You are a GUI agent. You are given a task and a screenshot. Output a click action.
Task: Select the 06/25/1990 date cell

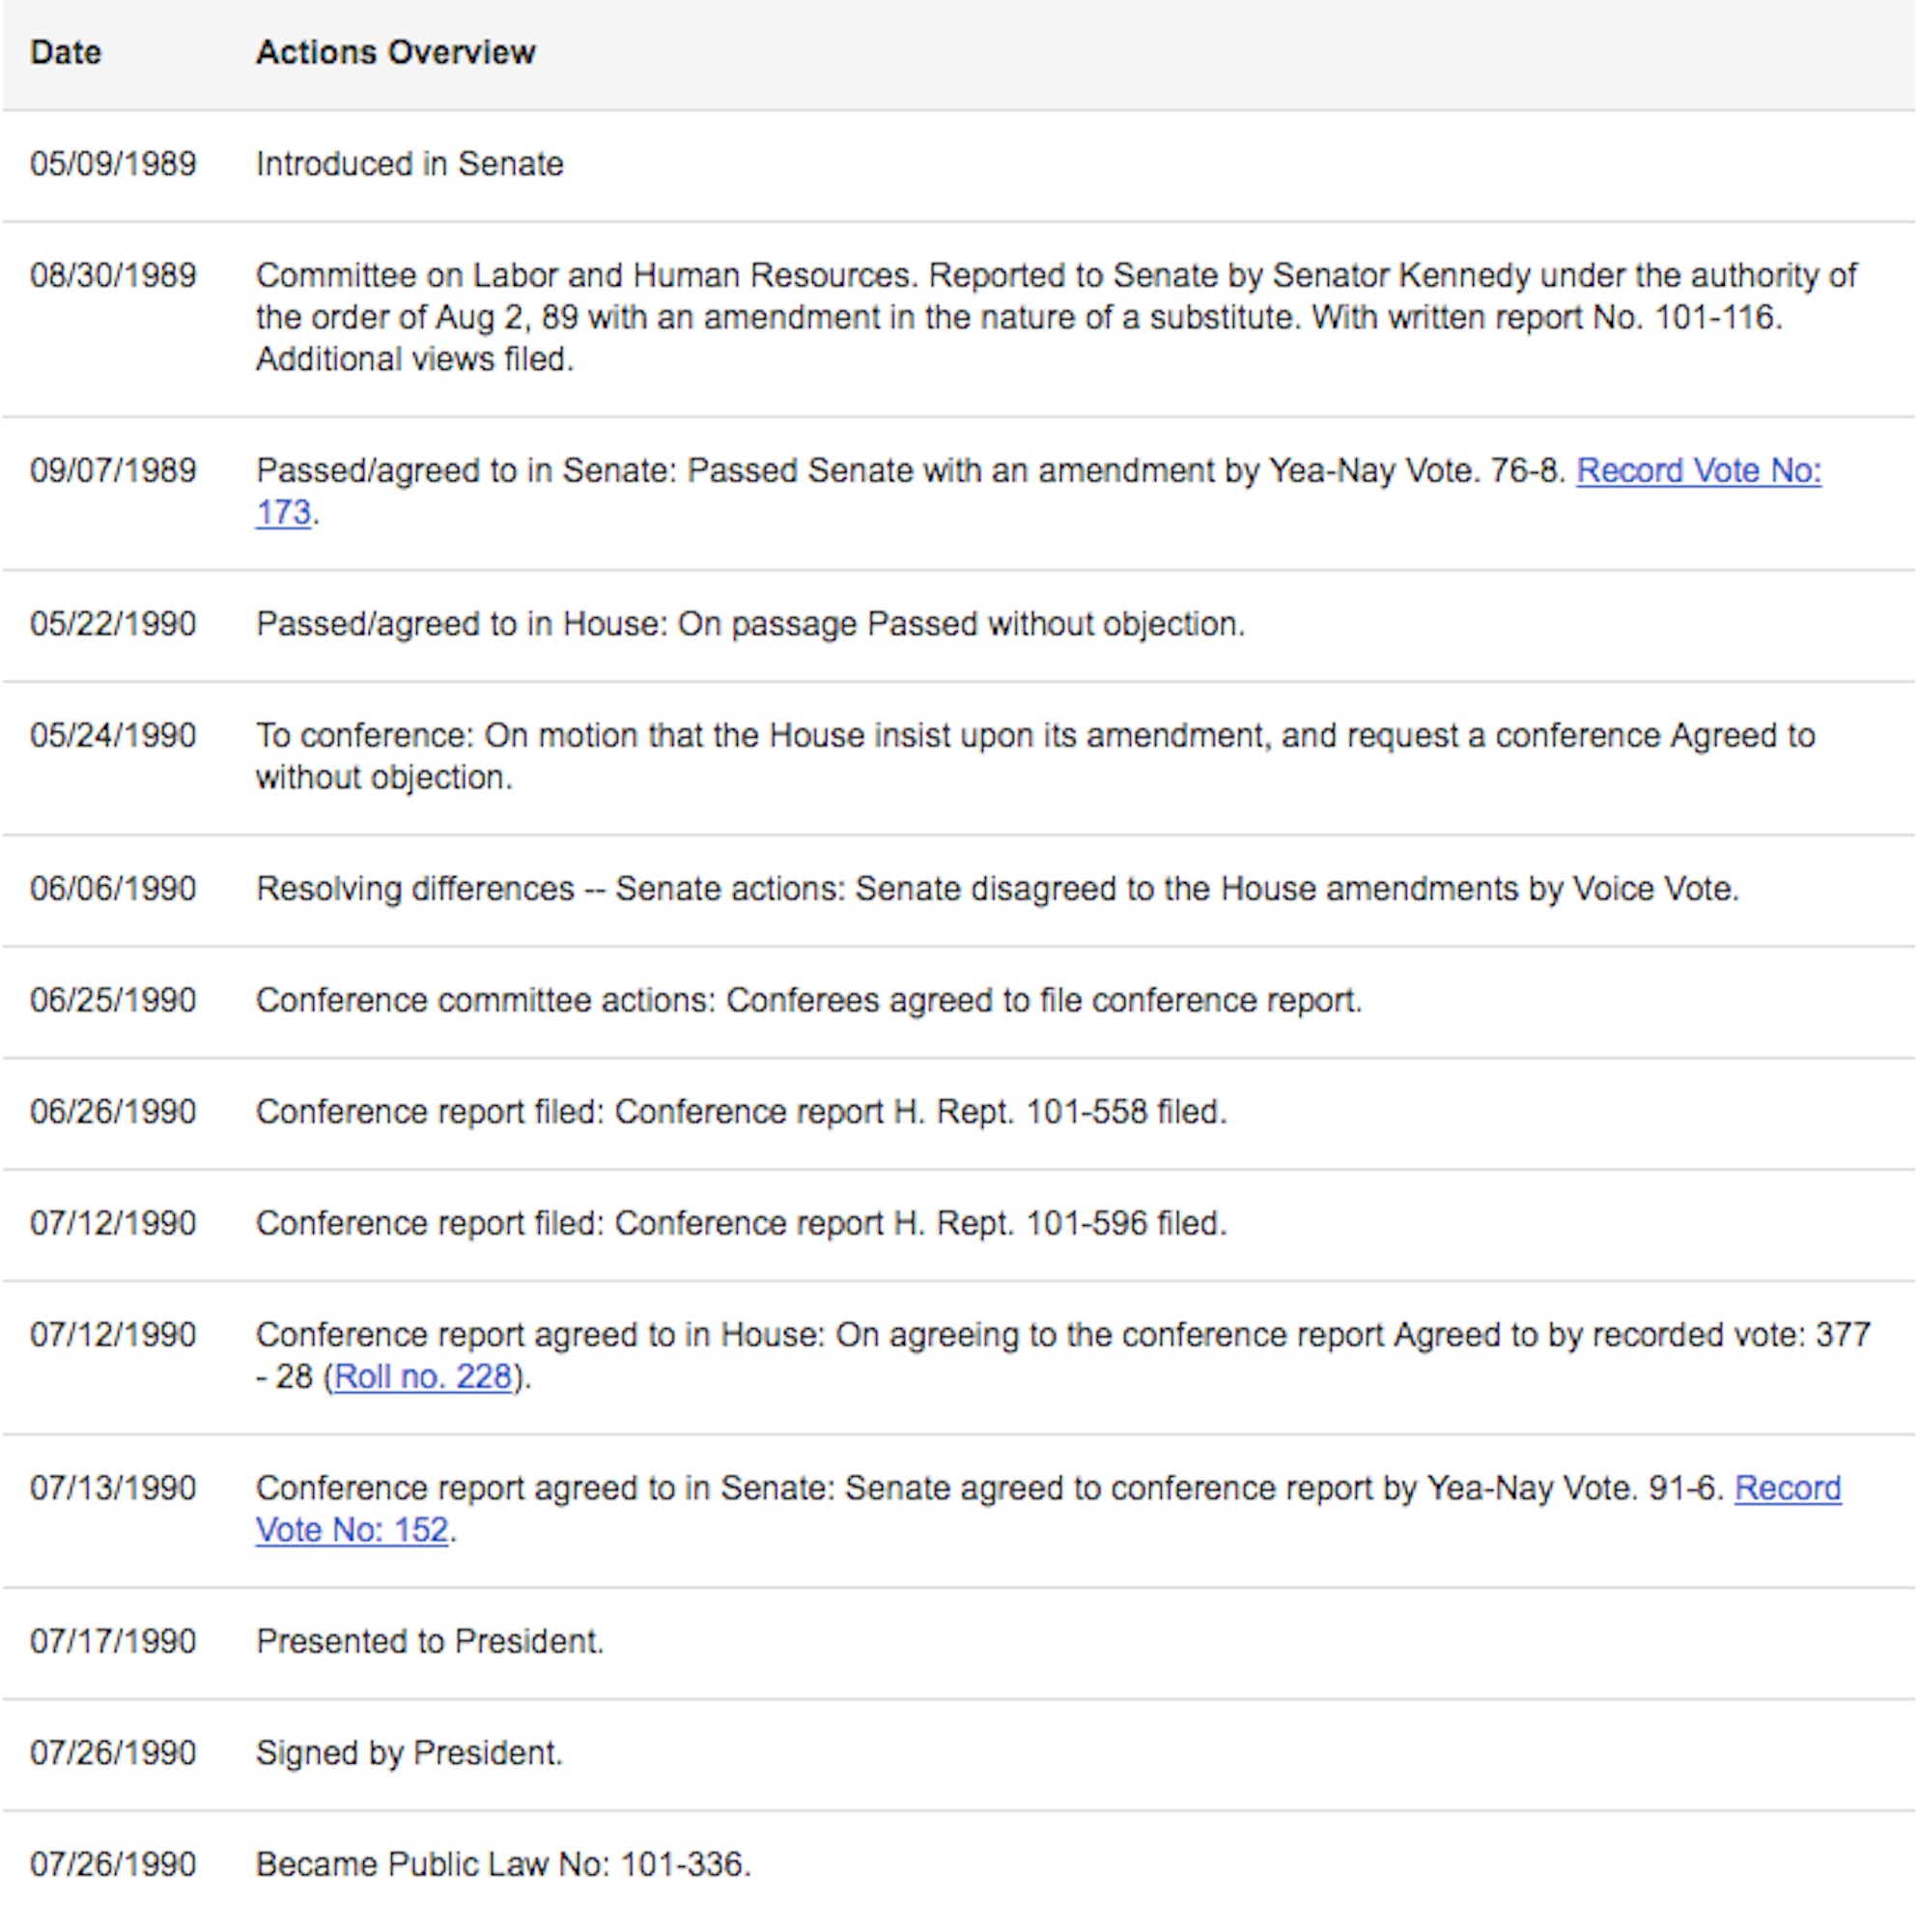coord(113,1001)
